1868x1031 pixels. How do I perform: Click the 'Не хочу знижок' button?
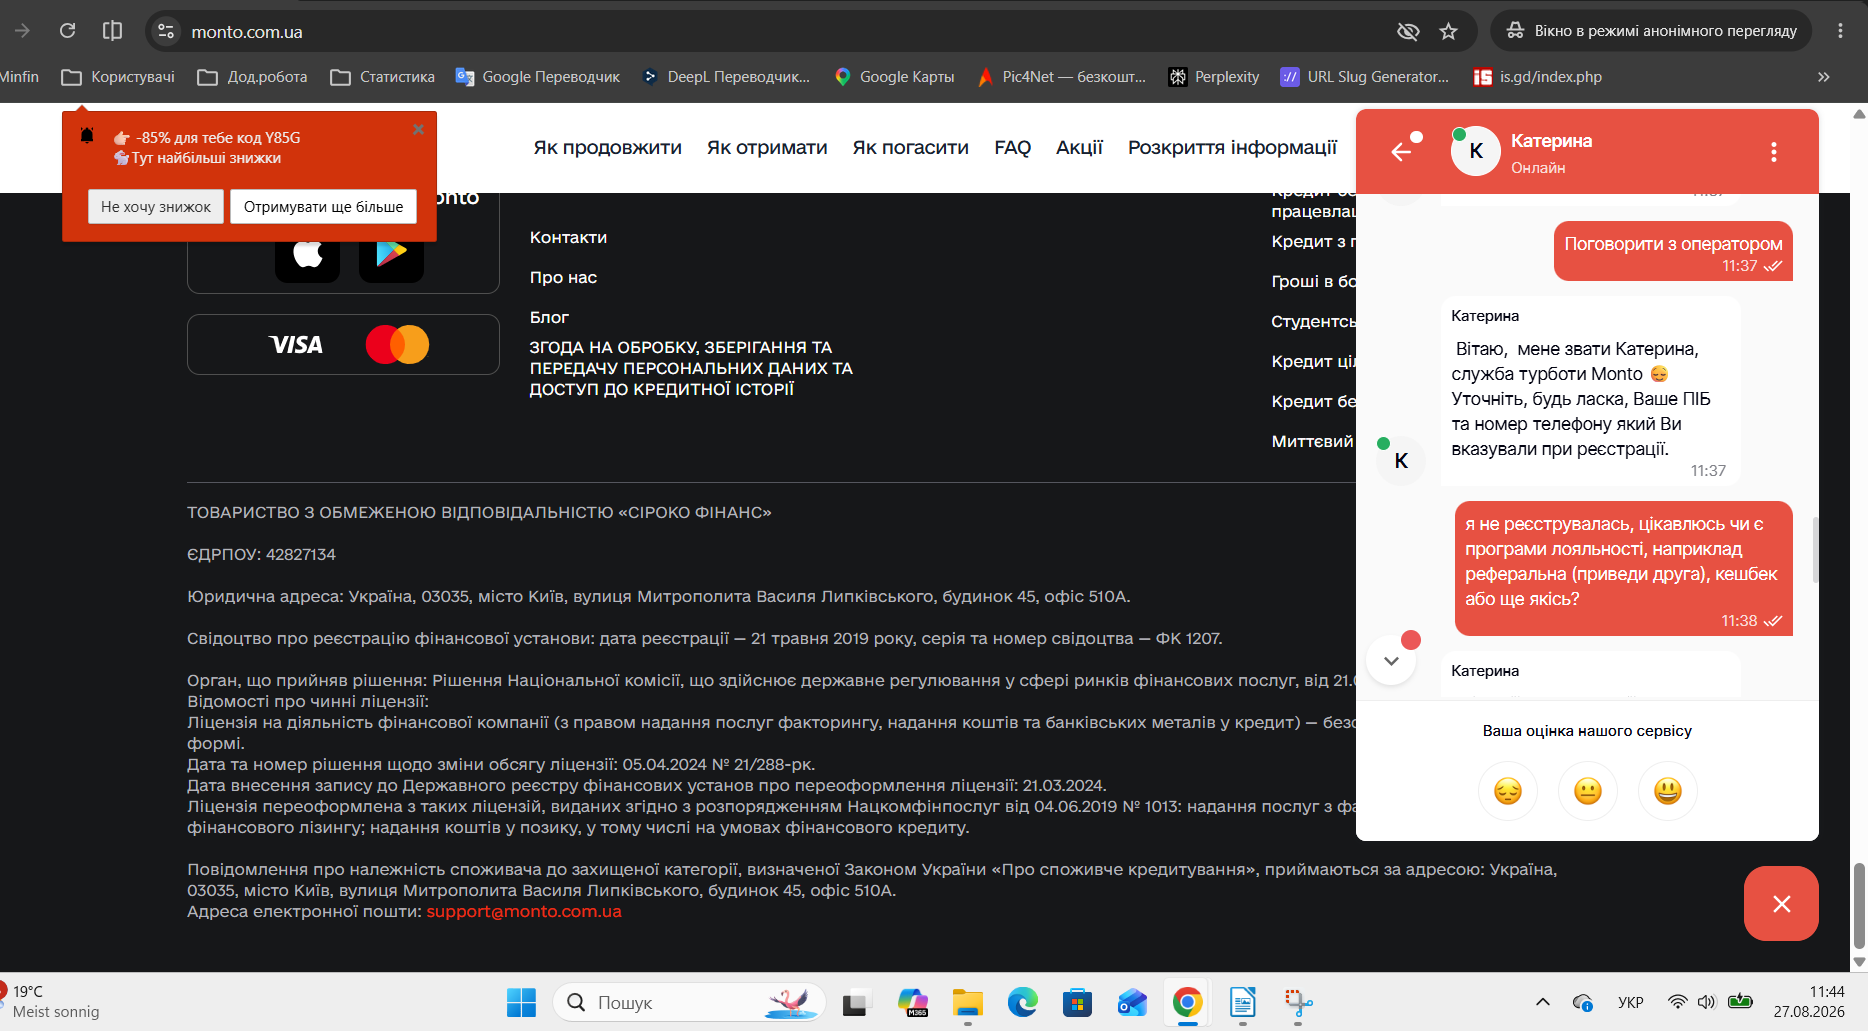(x=156, y=207)
